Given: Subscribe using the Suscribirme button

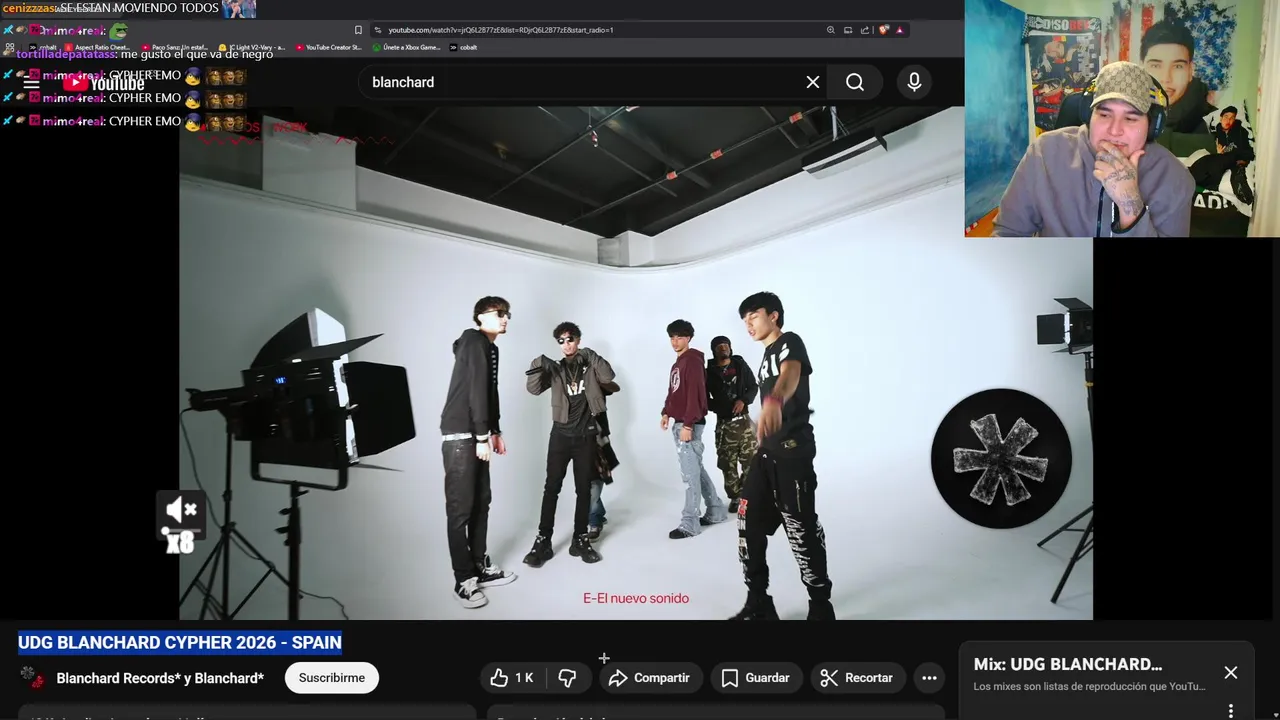Looking at the screenshot, I should (x=332, y=678).
